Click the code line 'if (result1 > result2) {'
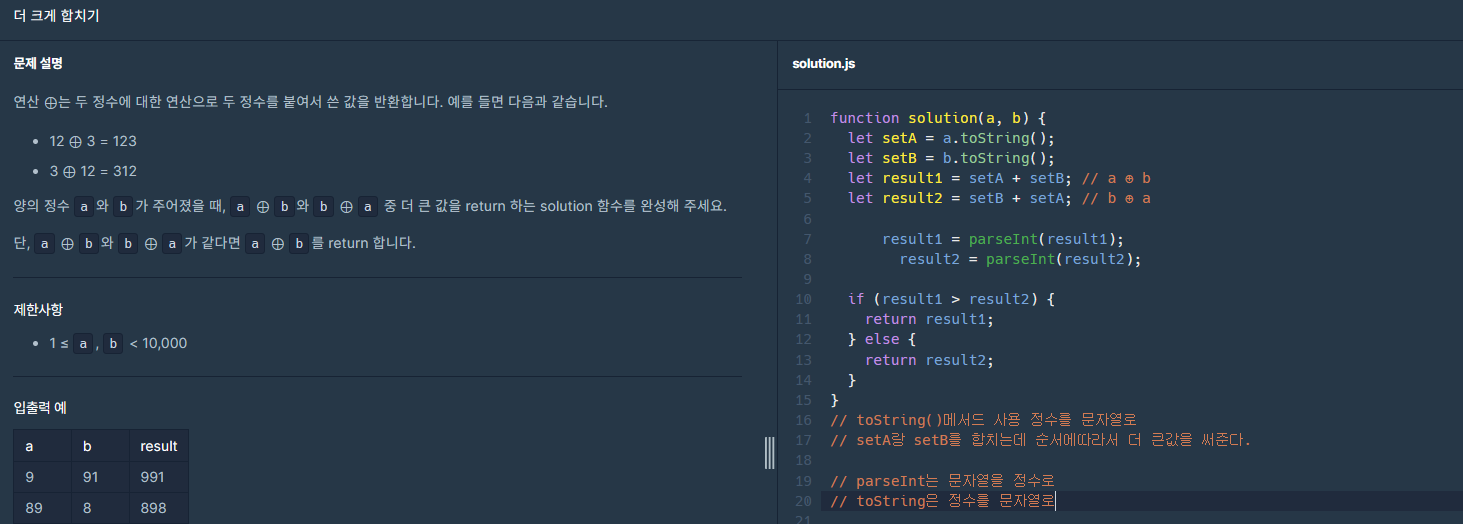This screenshot has height=524, width=1463. tap(951, 299)
